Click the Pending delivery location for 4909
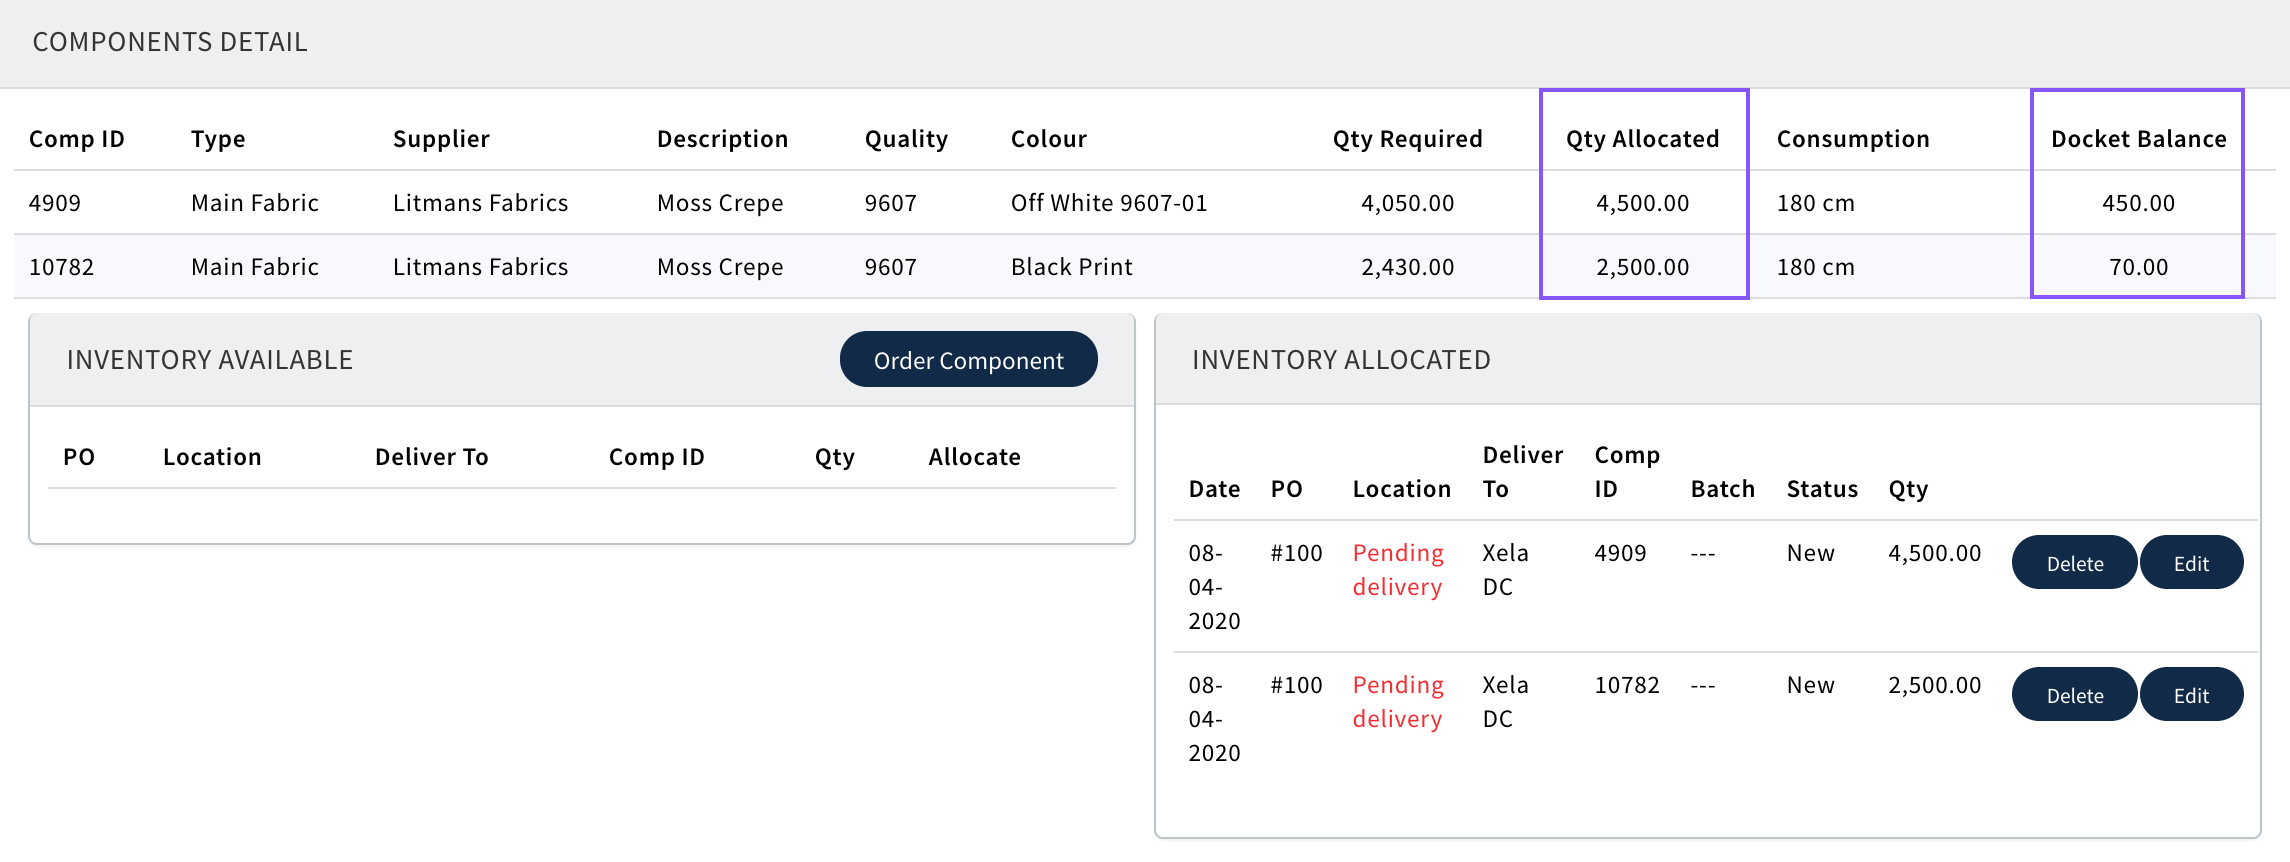The width and height of the screenshot is (2290, 862). (1397, 570)
